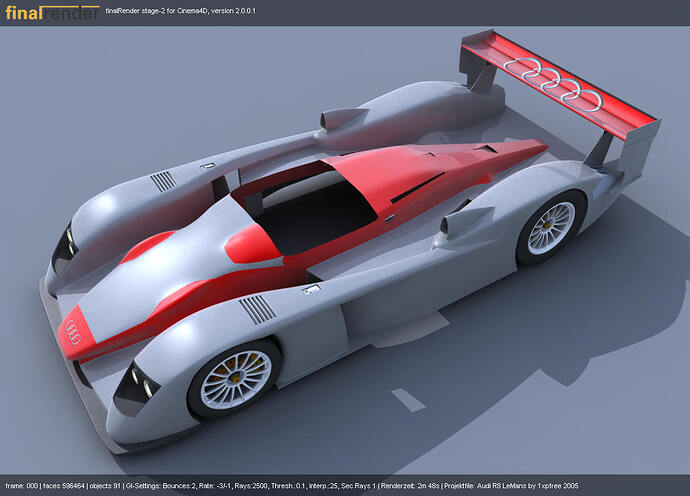The image size is (690, 496).
Task: Click the status bar entry "faces 596464"
Action: 64,486
